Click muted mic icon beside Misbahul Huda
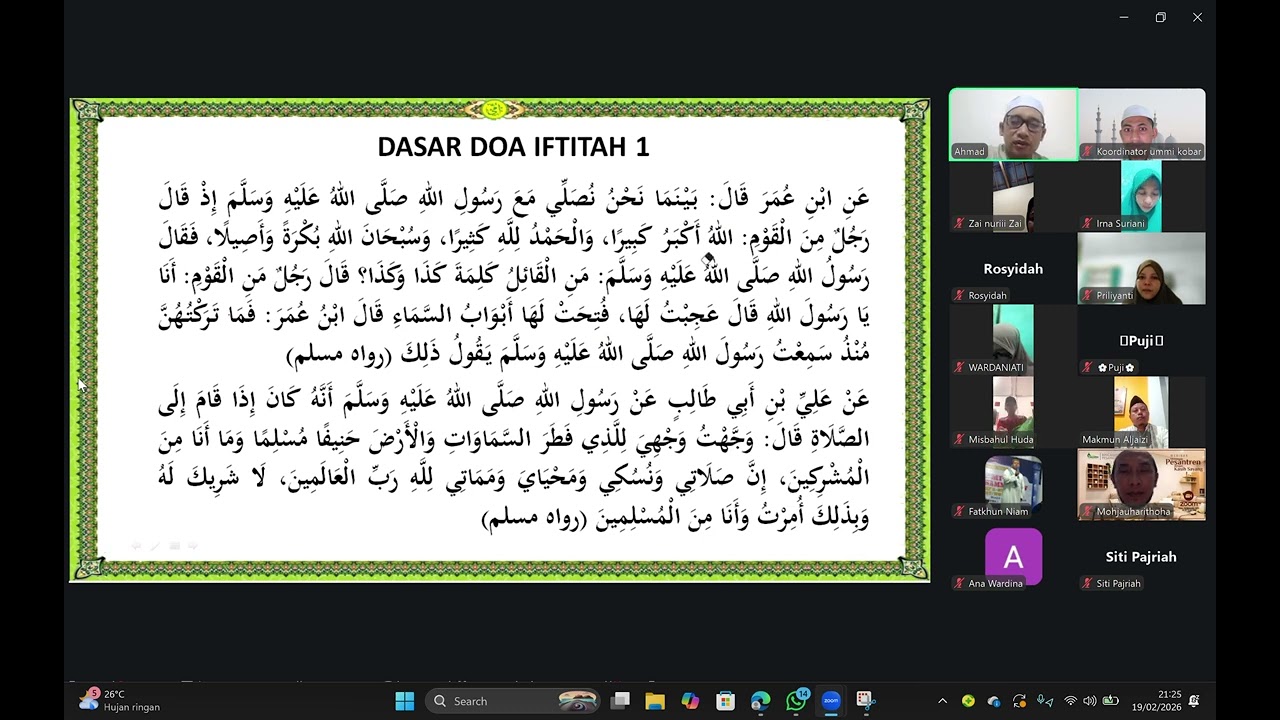Viewport: 1280px width, 720px height. [x=959, y=439]
